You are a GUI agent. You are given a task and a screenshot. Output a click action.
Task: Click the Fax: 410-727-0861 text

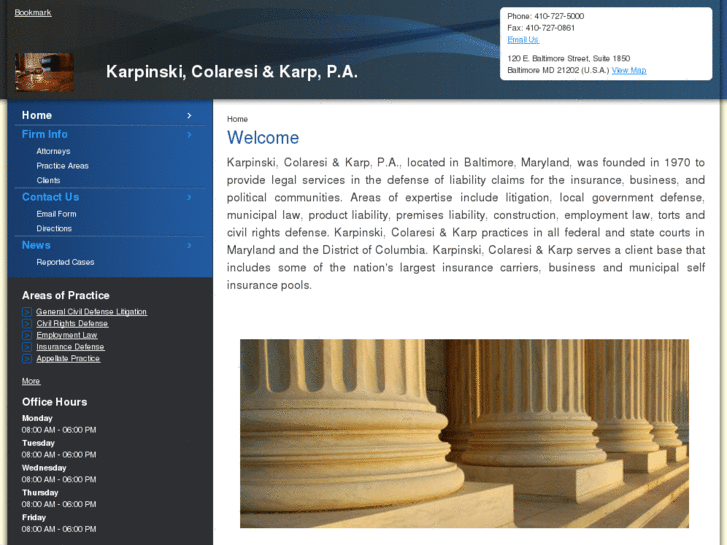tap(541, 28)
